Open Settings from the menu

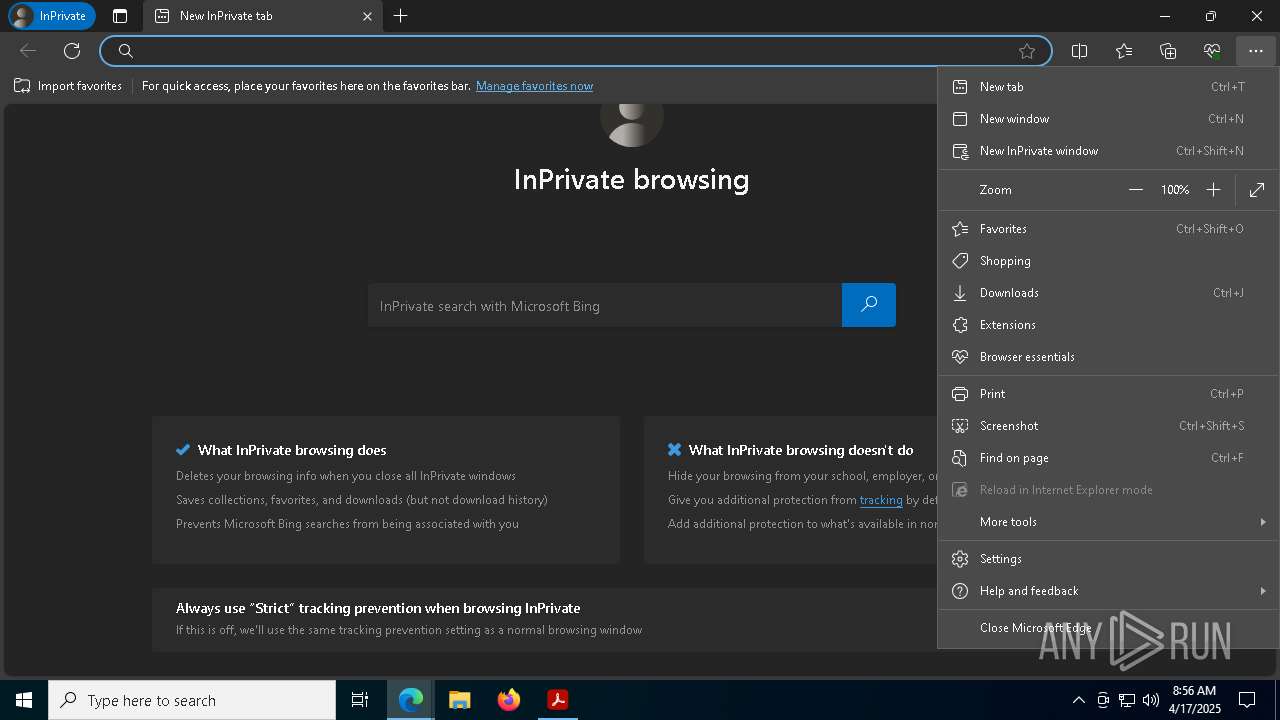[x=1108, y=559]
